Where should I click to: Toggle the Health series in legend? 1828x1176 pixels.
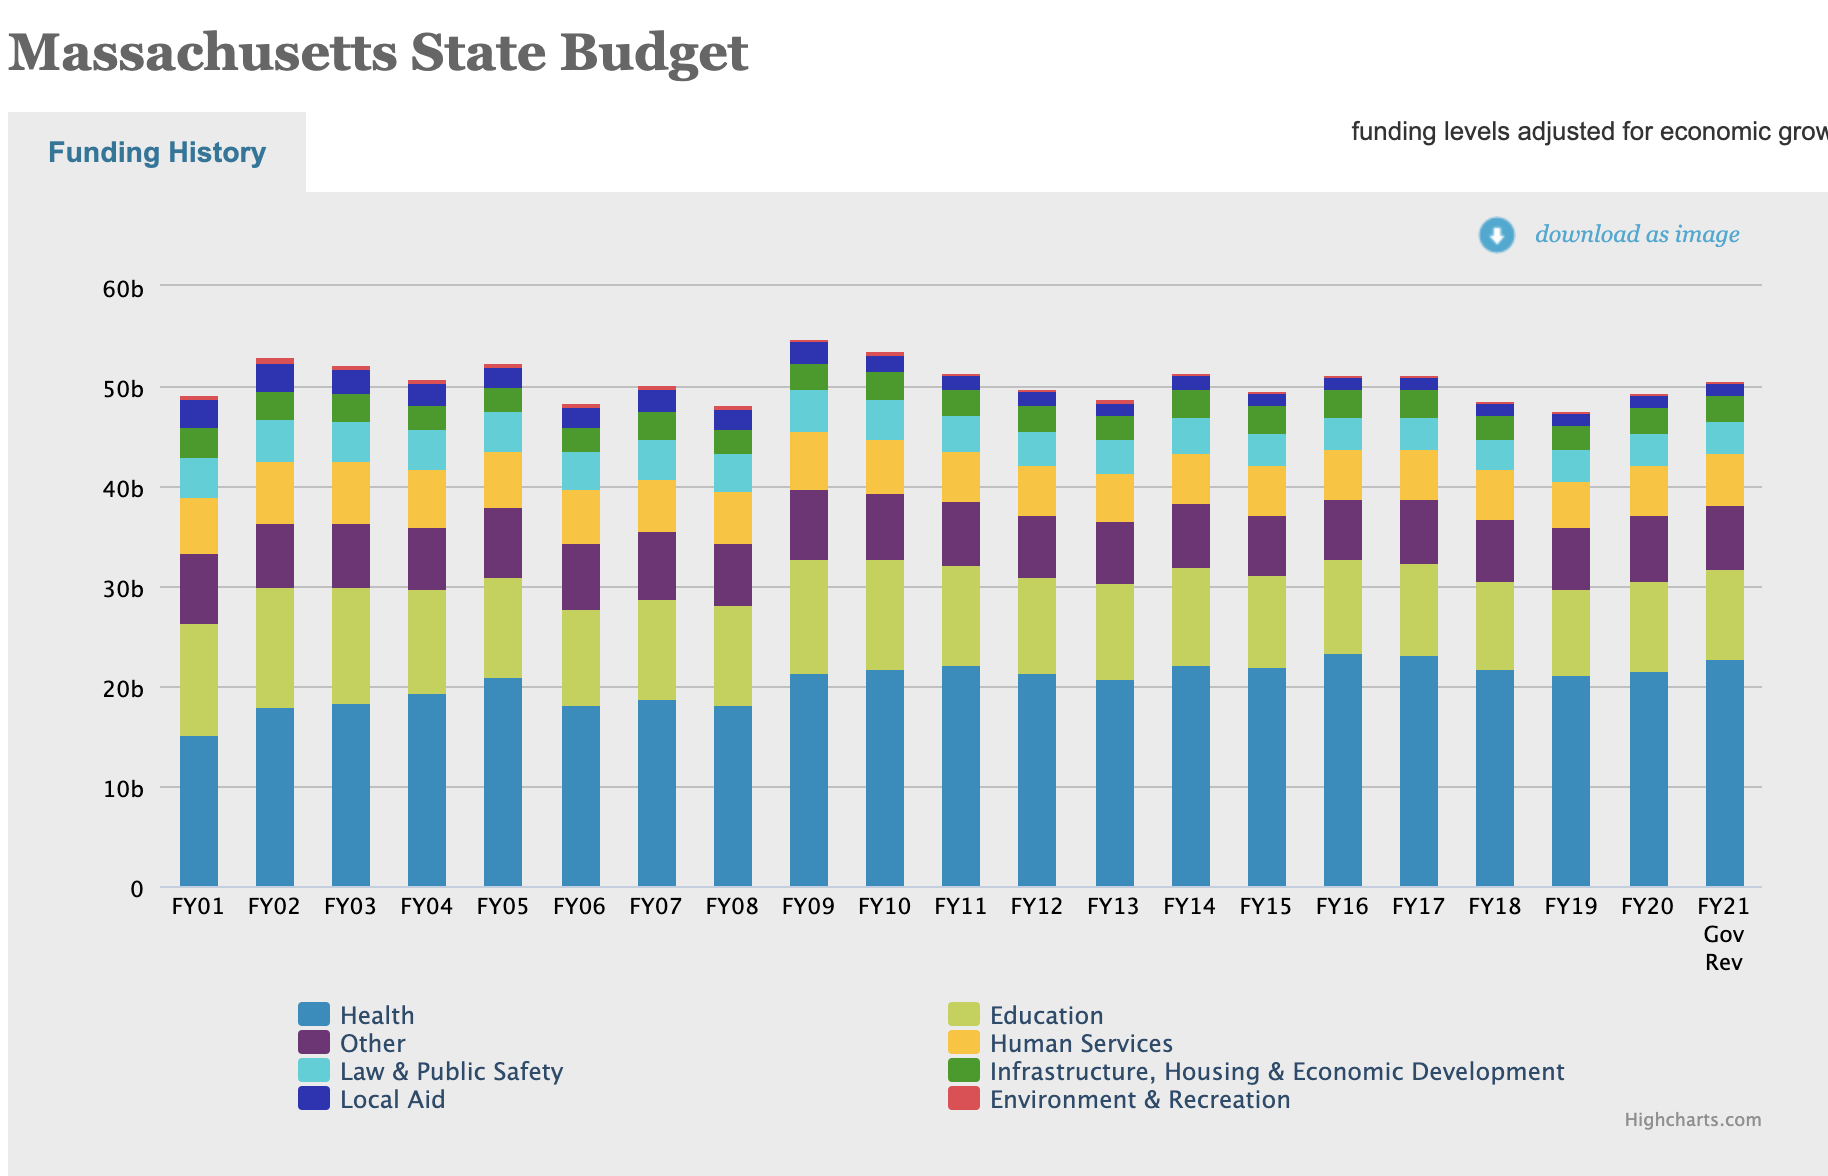tap(376, 1015)
